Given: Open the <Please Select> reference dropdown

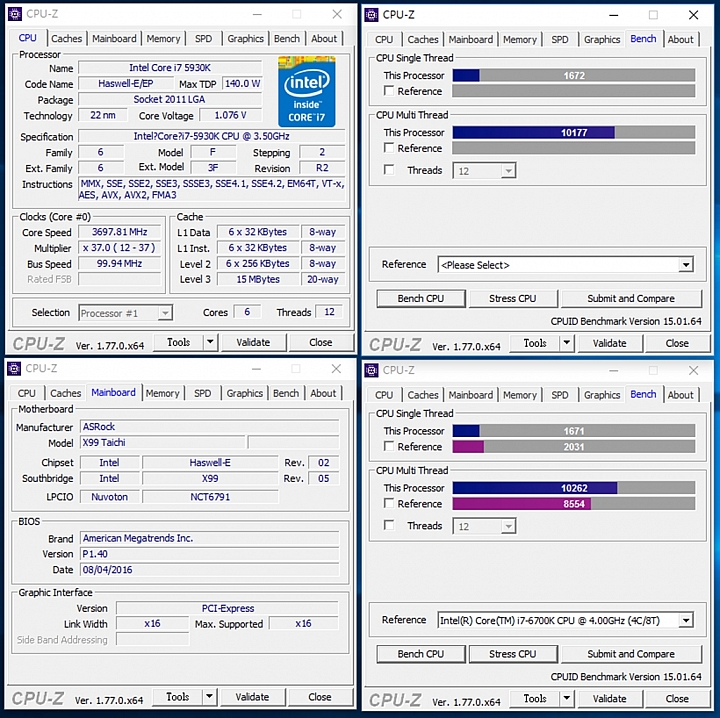Looking at the screenshot, I should (x=686, y=265).
